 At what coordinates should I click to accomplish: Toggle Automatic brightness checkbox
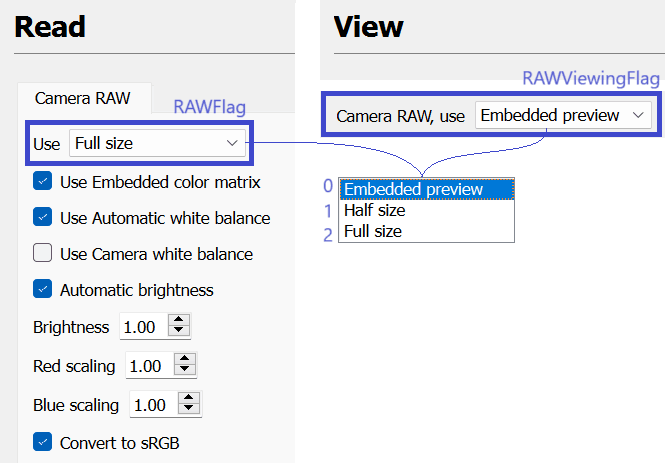[x=42, y=289]
